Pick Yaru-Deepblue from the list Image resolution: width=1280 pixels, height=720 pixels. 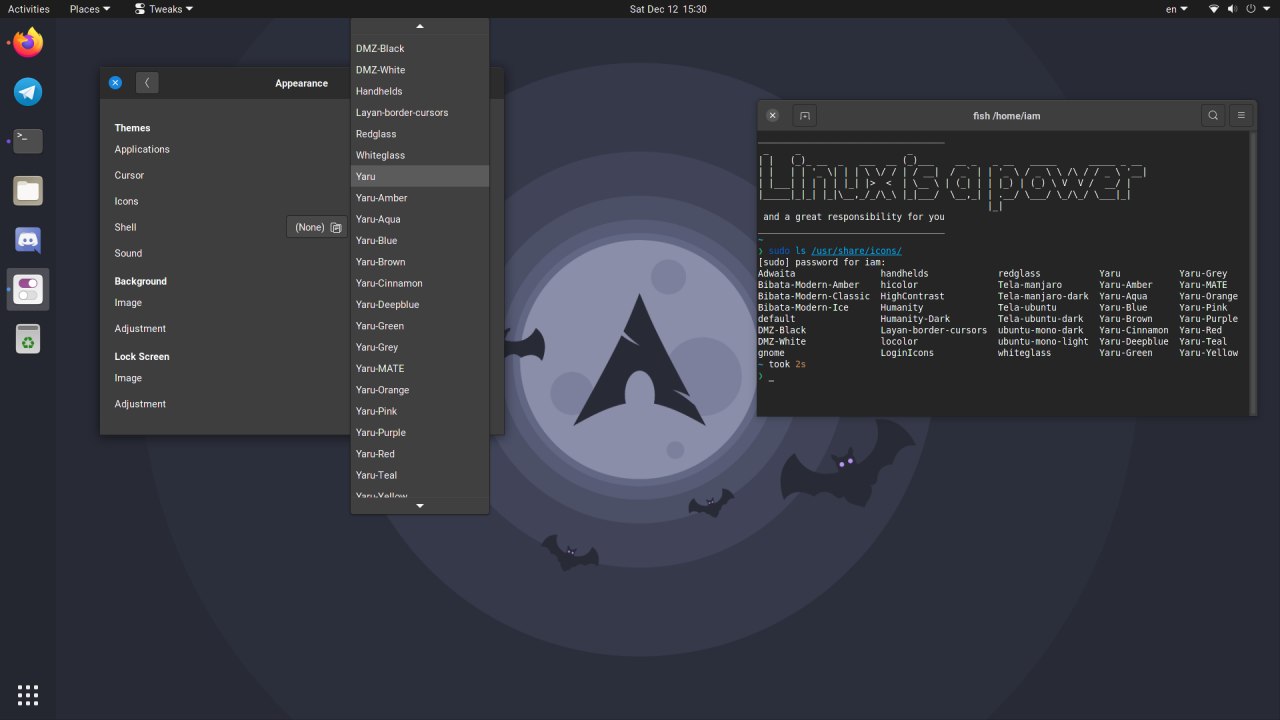click(420, 304)
